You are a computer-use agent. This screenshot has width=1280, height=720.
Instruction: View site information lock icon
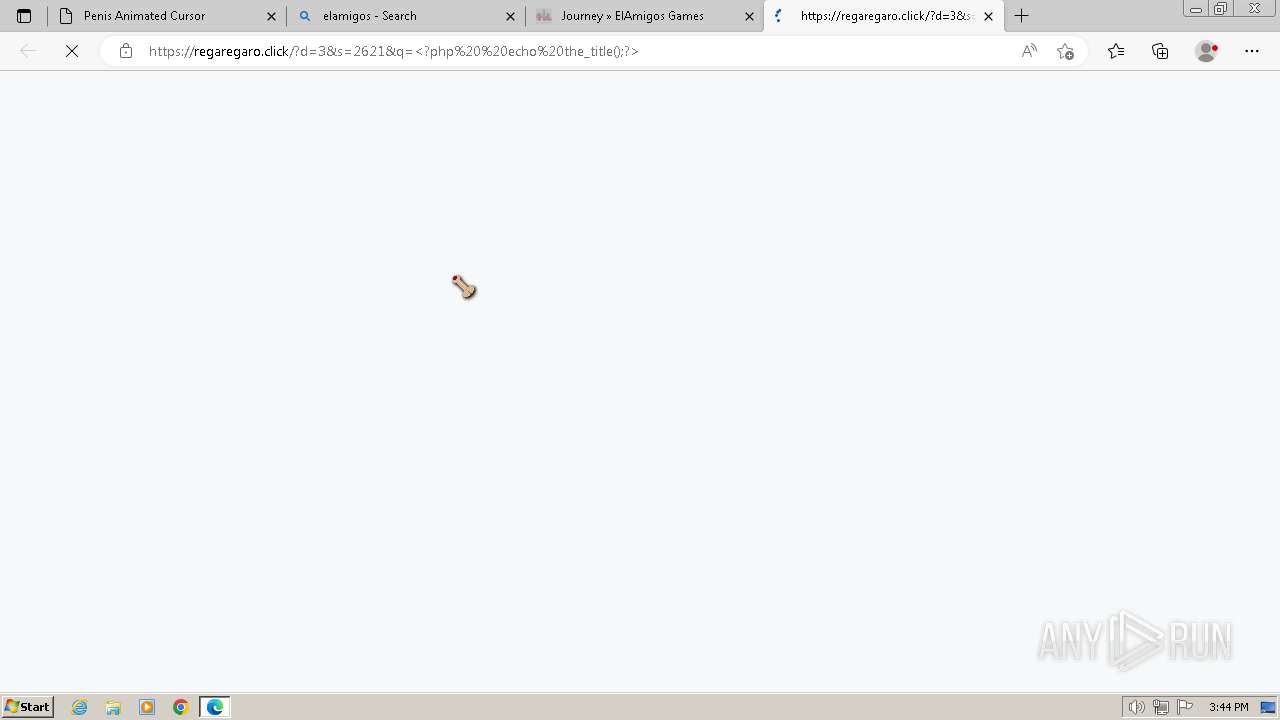[125, 51]
